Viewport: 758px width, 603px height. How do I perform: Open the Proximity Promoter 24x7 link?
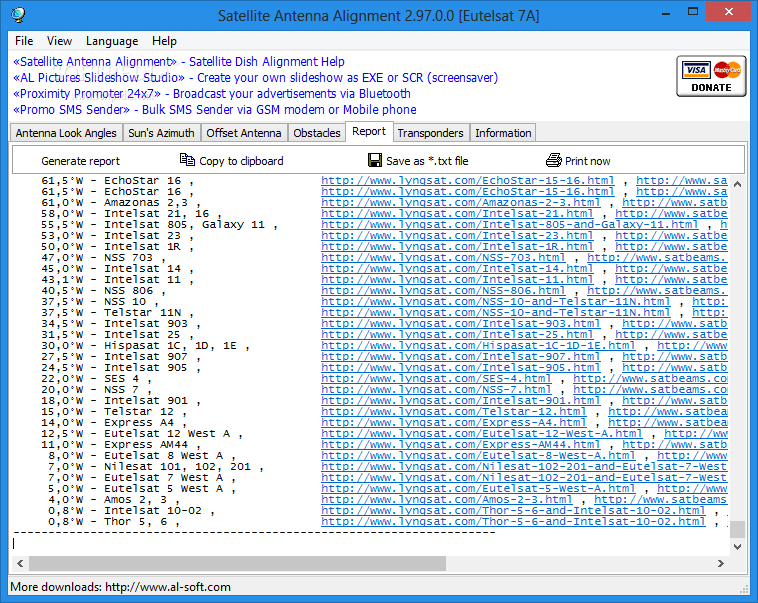[x=212, y=94]
